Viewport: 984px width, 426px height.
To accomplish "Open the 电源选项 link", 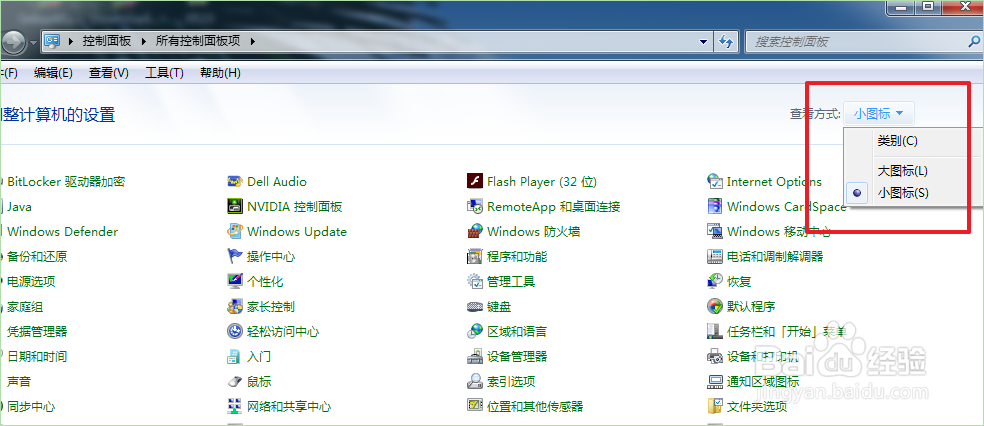I will tap(31, 282).
